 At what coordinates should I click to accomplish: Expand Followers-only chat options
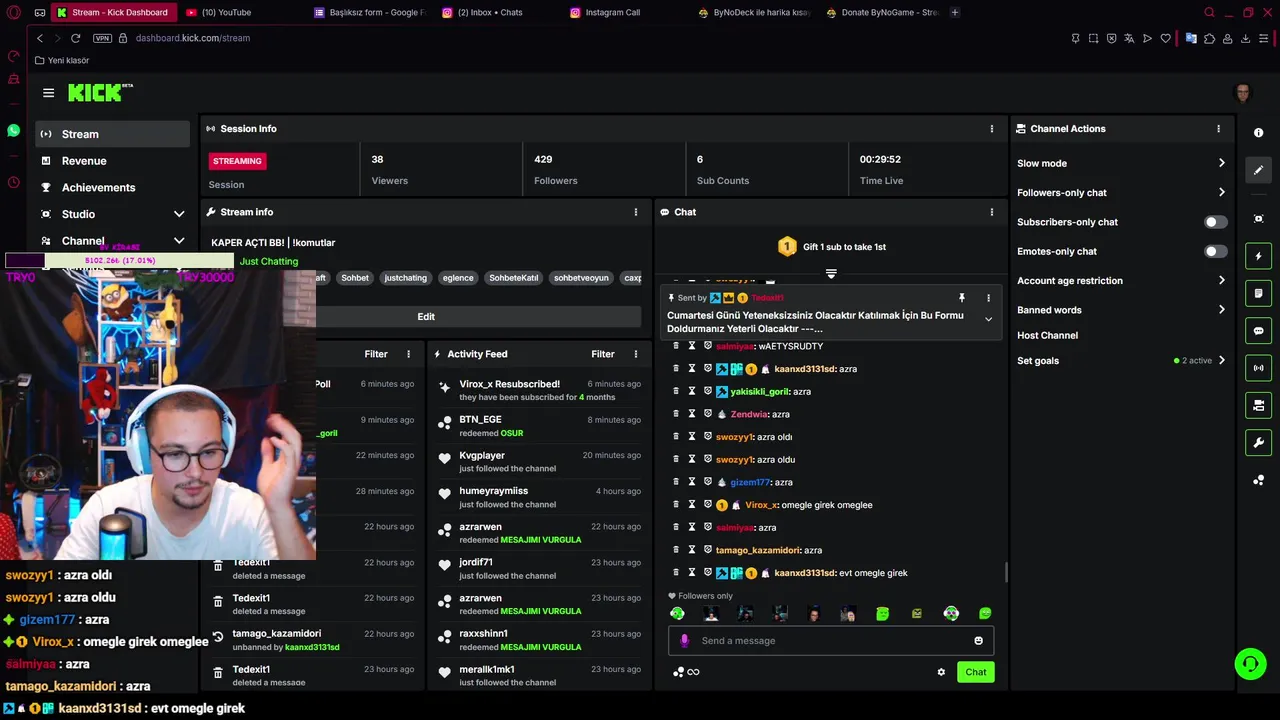click(1221, 193)
